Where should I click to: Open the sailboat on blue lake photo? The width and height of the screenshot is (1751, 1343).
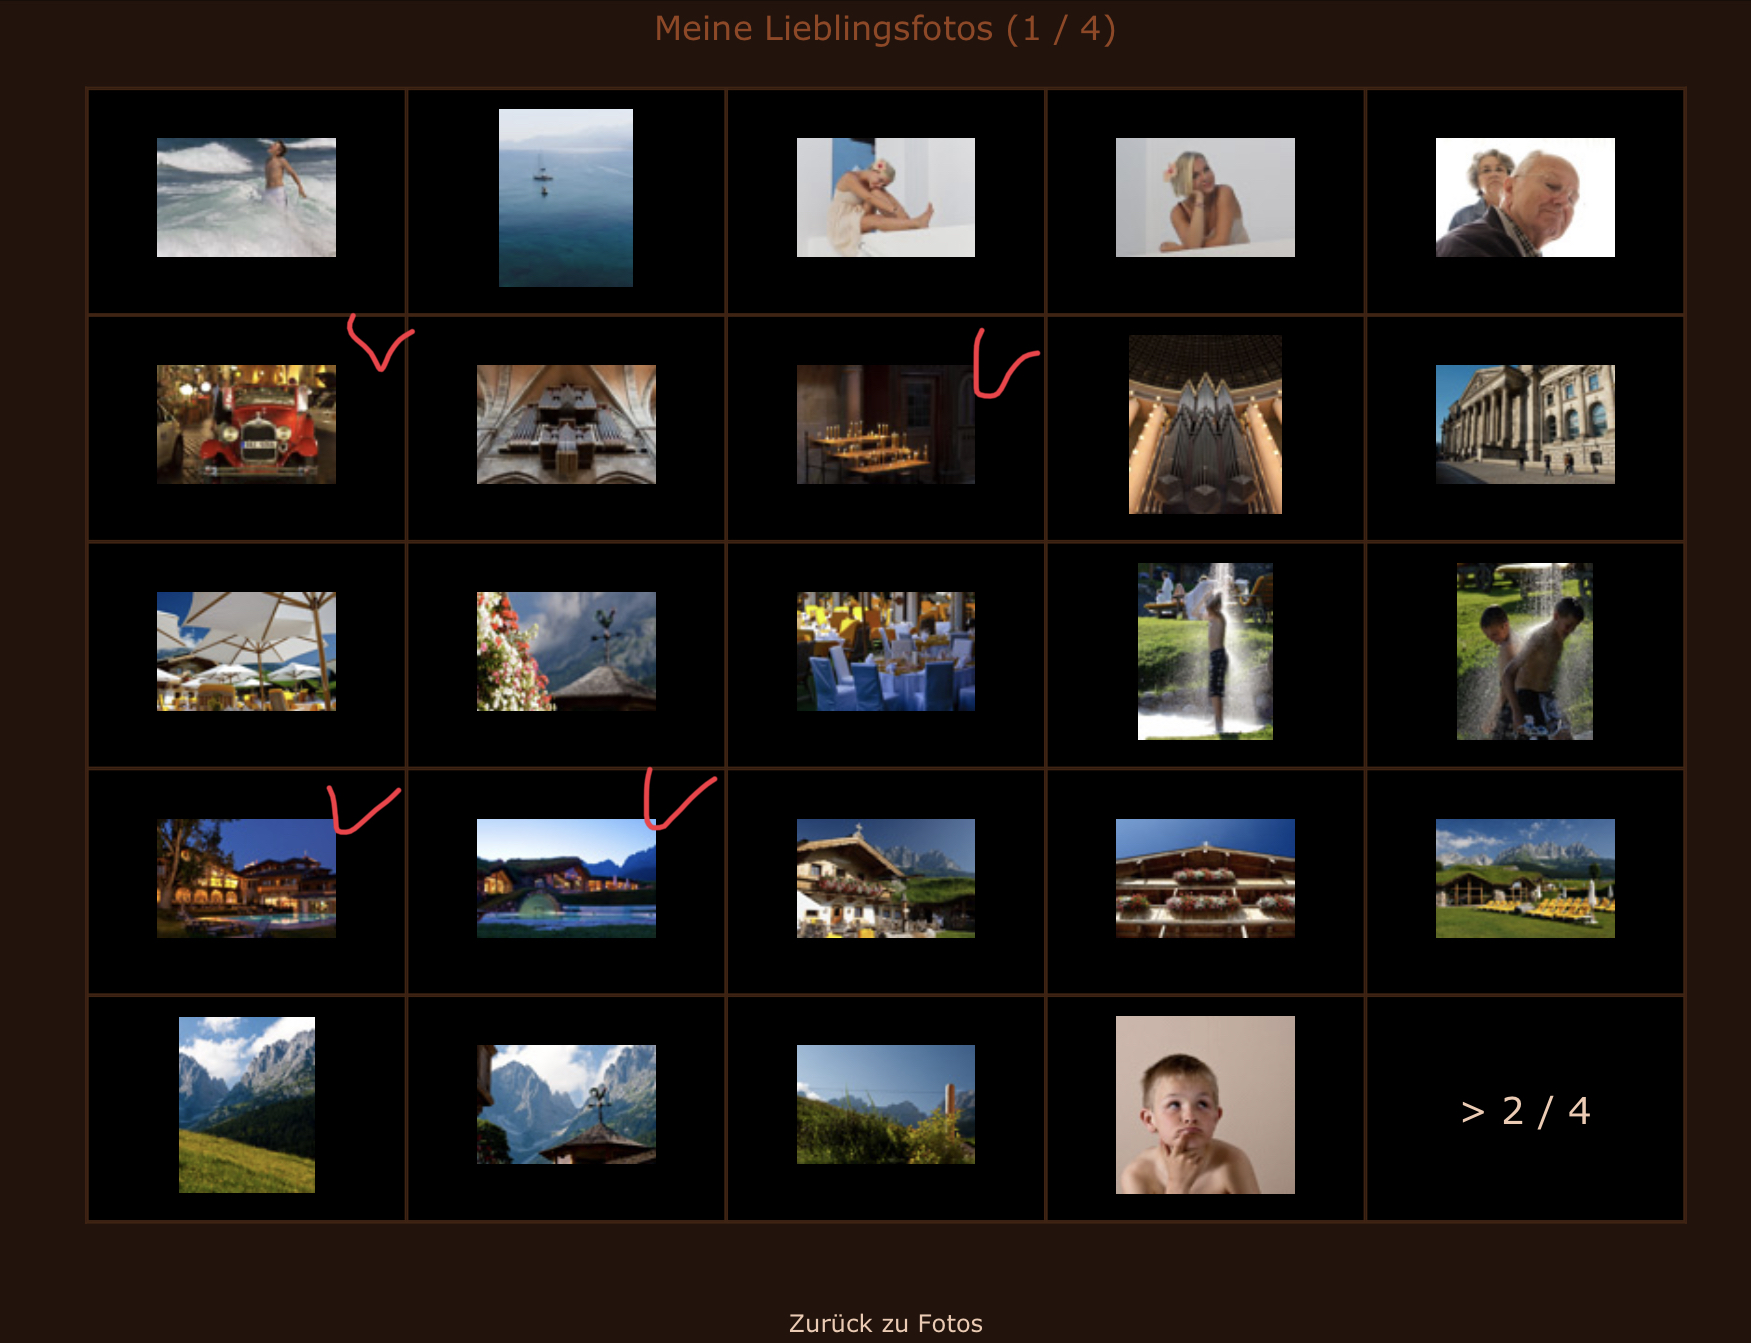566,198
